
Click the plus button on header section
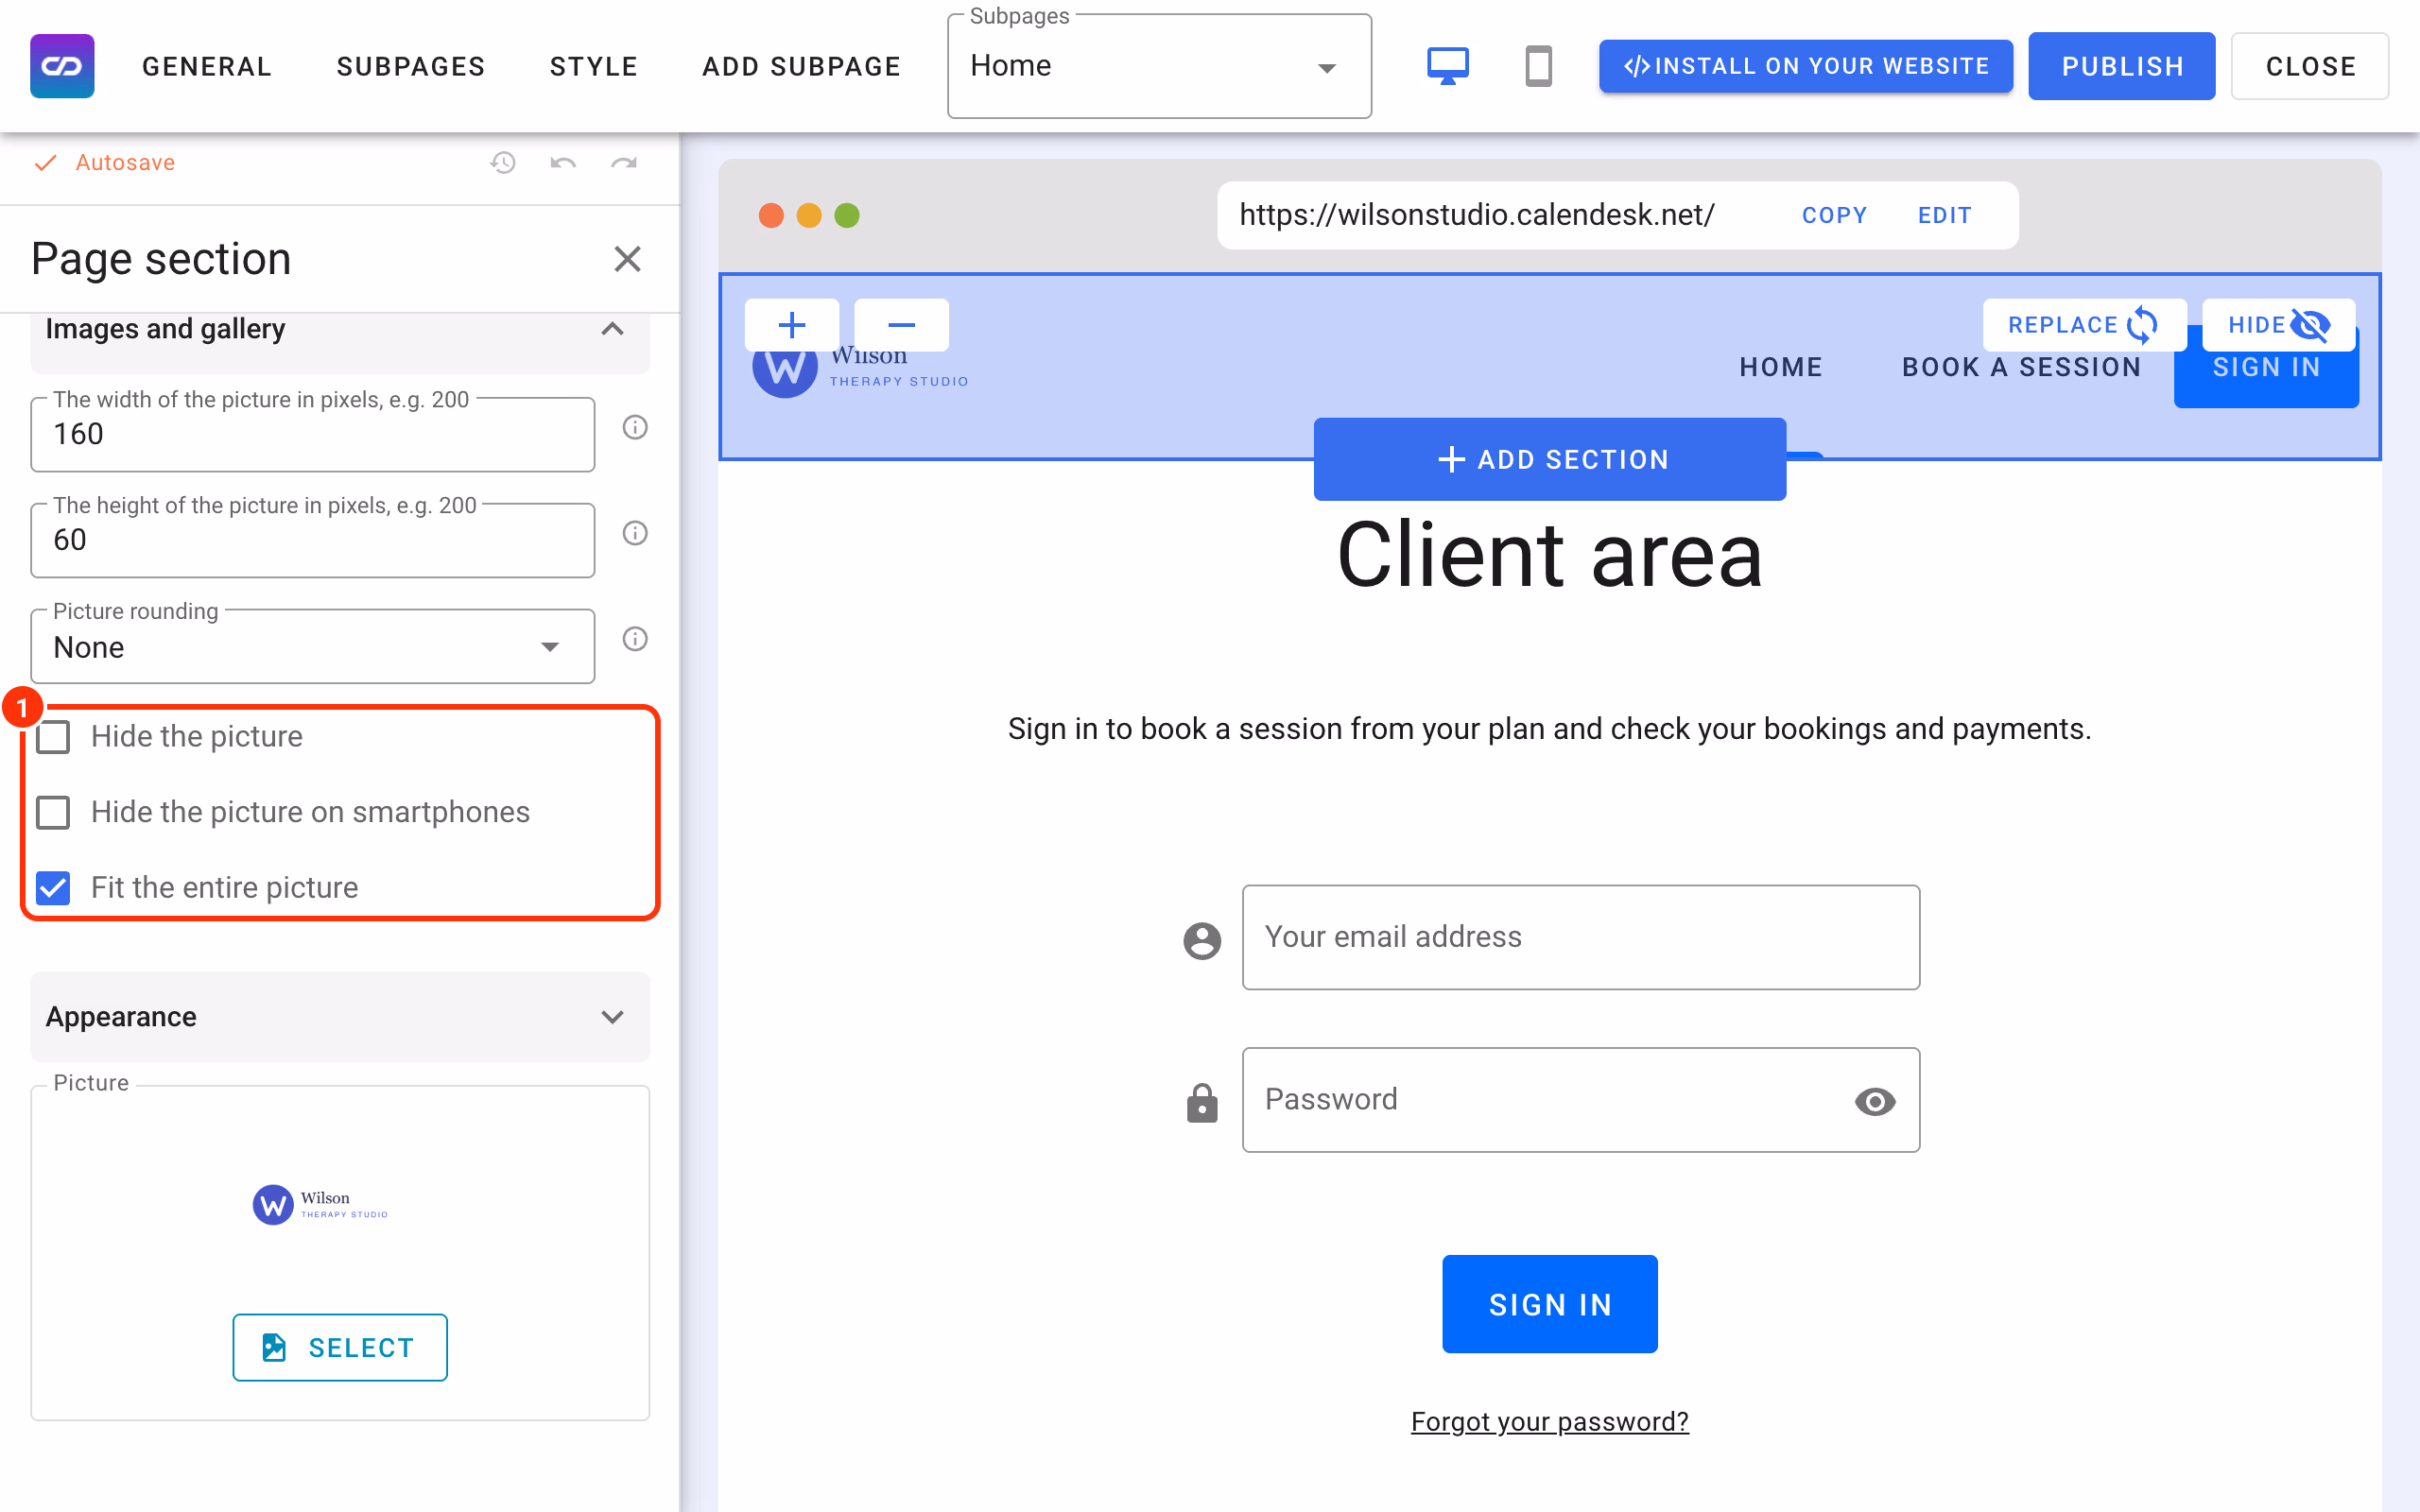pos(792,325)
